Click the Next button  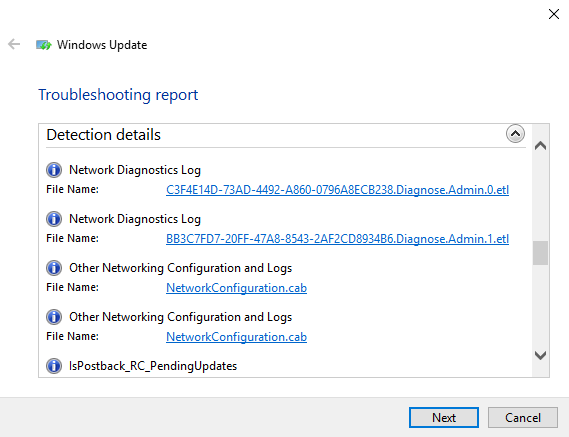point(444,417)
